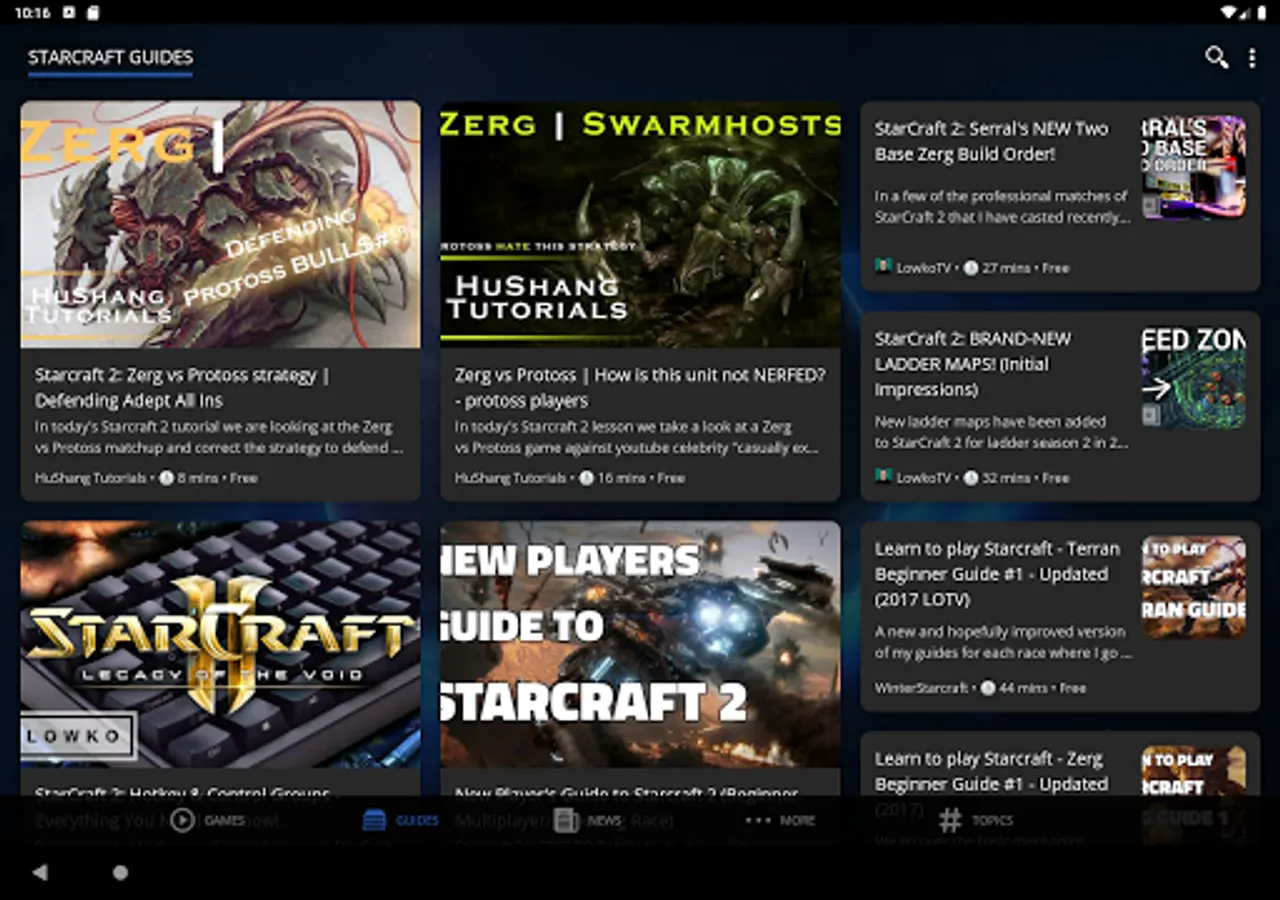1280x900 pixels.
Task: Click description 'A new and hopefully improved version'
Action: pyautogui.click(x=1003, y=642)
